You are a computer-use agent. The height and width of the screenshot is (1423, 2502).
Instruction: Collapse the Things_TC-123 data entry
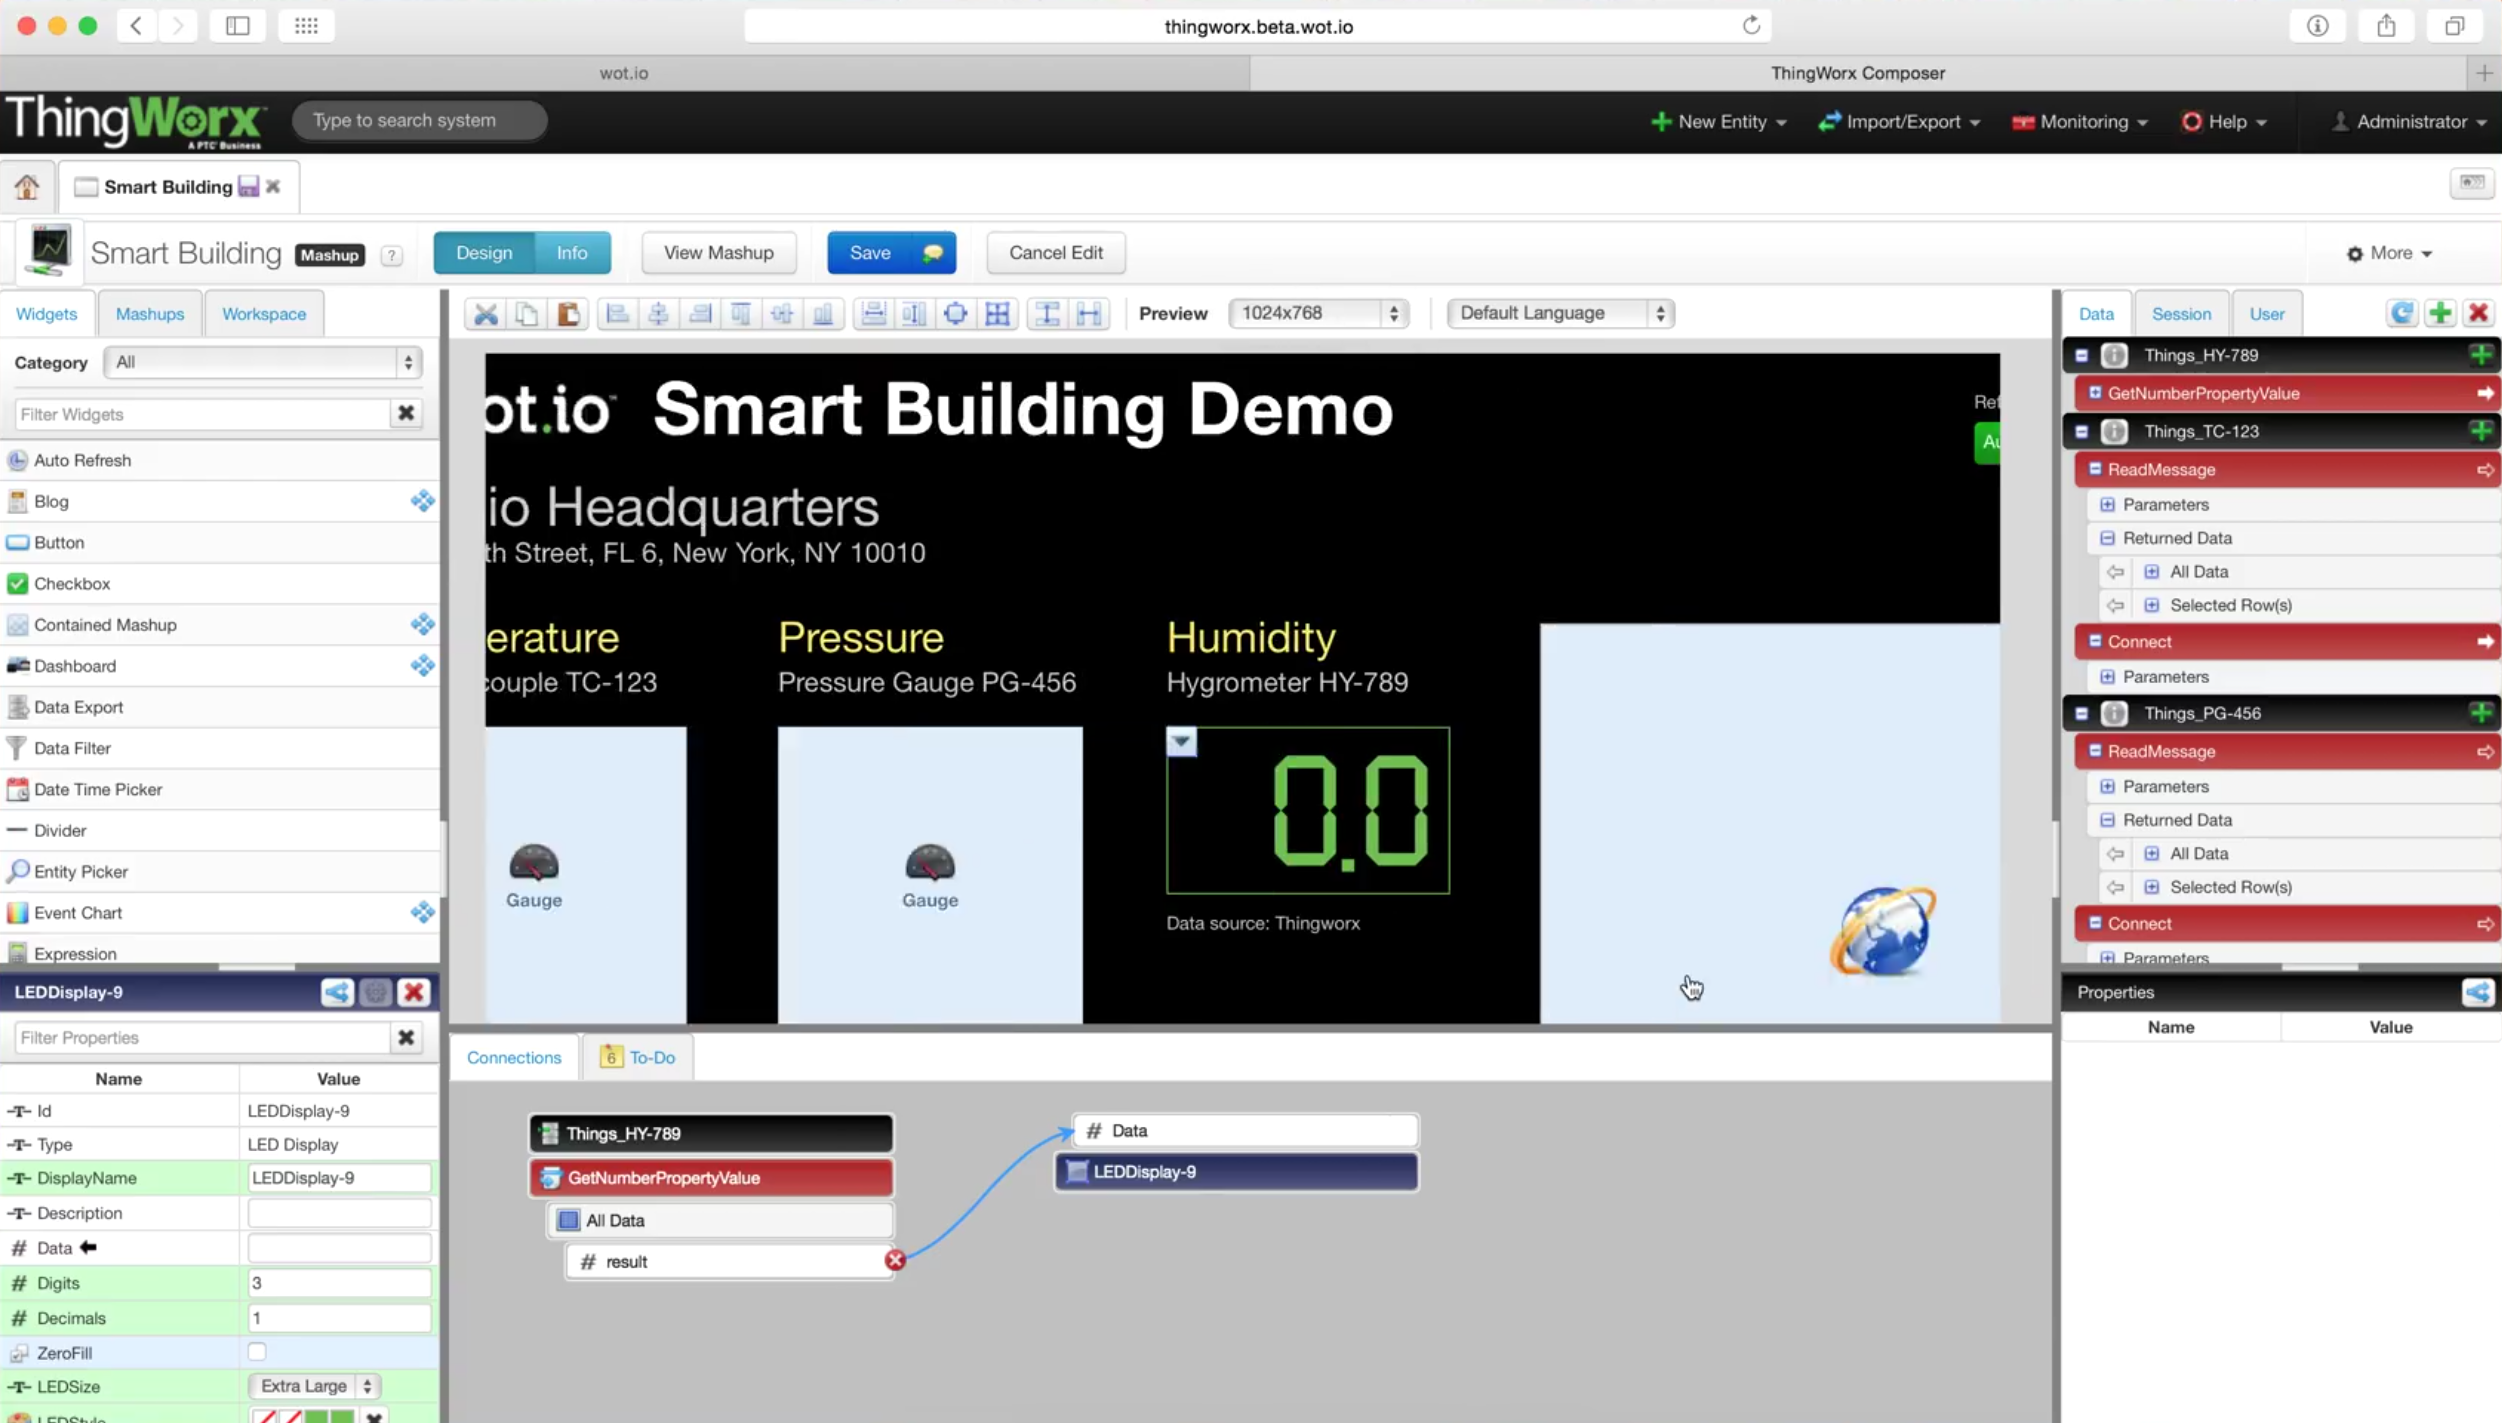click(x=2082, y=431)
